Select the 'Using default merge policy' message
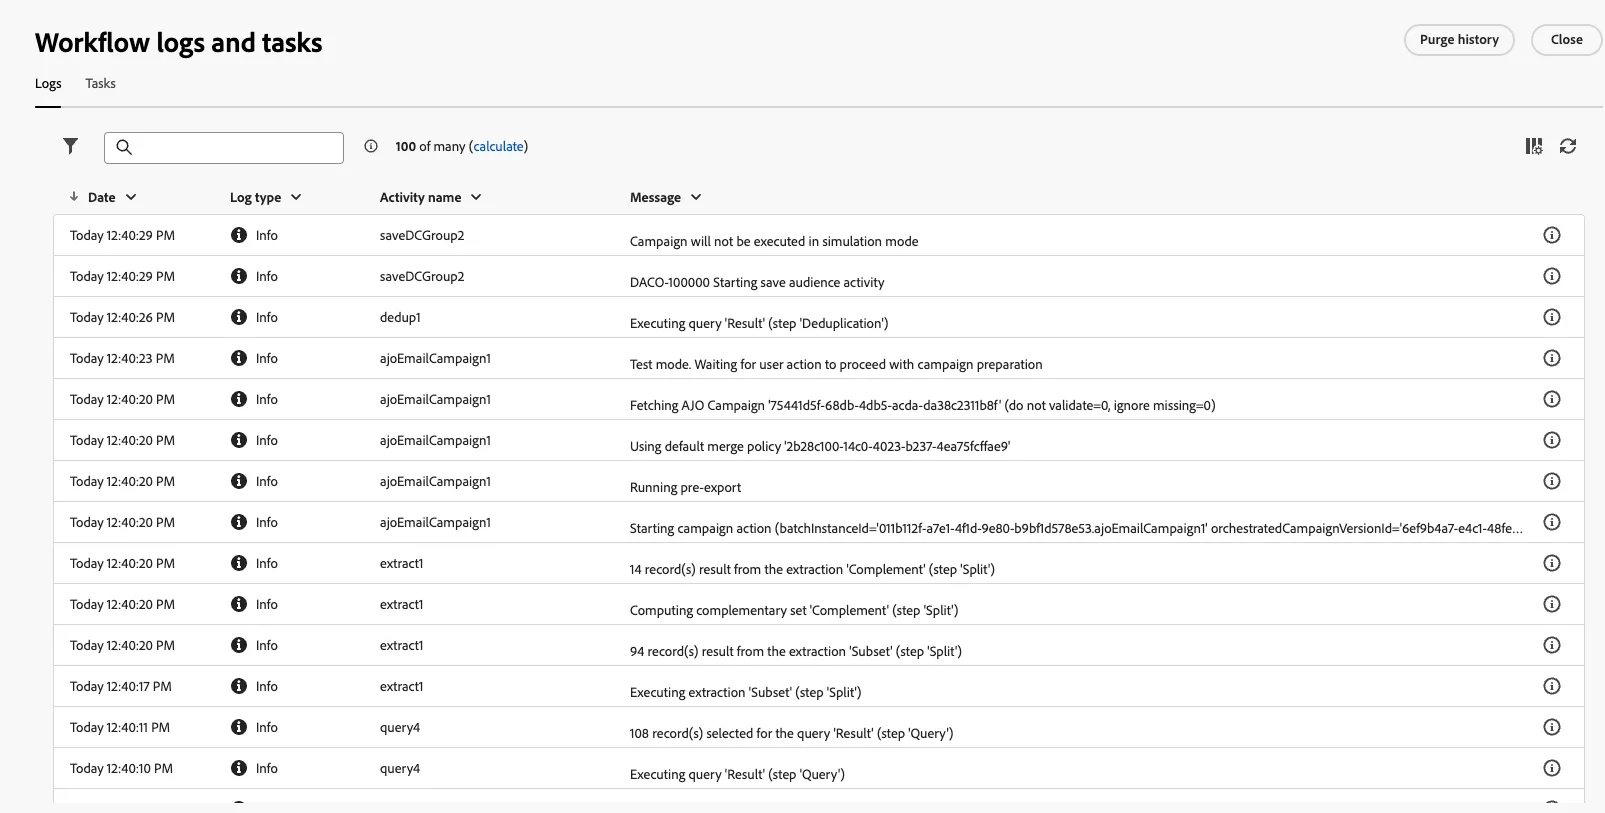The width and height of the screenshot is (1605, 813). [x=820, y=446]
